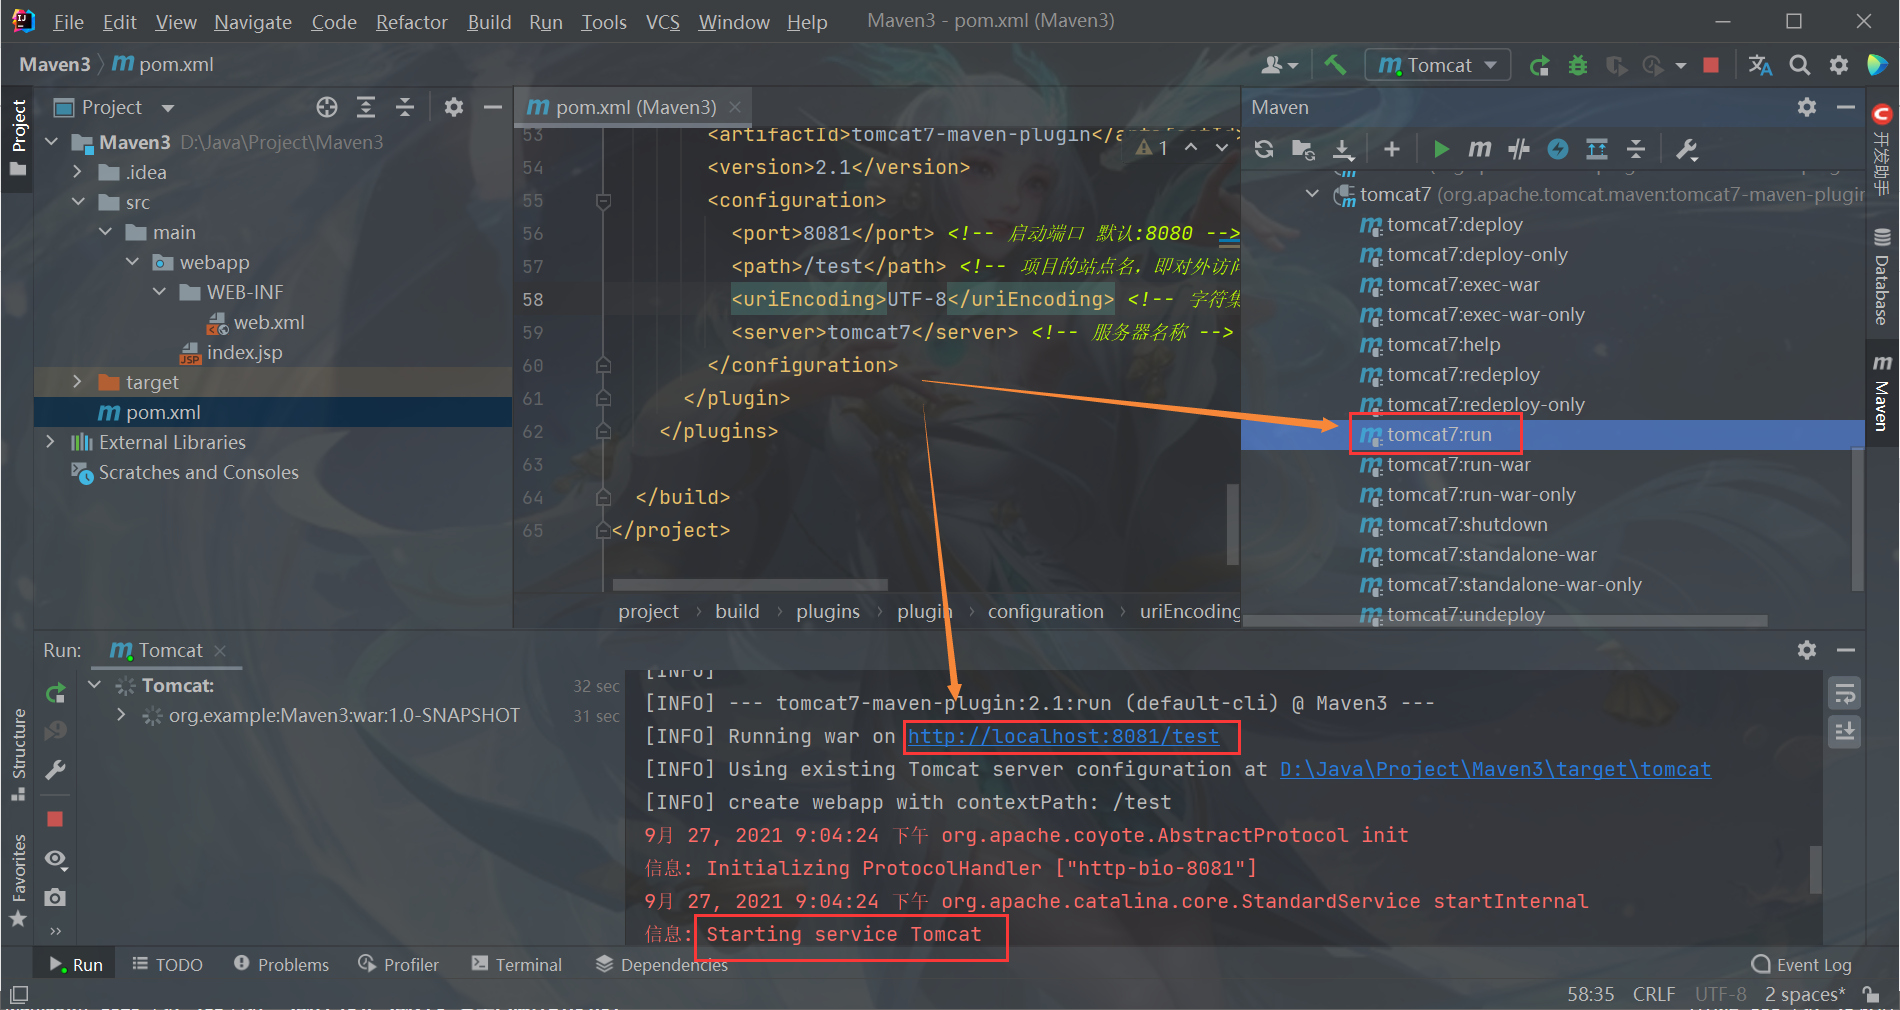Collapse the WEB-INF folder
1900x1010 pixels.
click(x=159, y=292)
